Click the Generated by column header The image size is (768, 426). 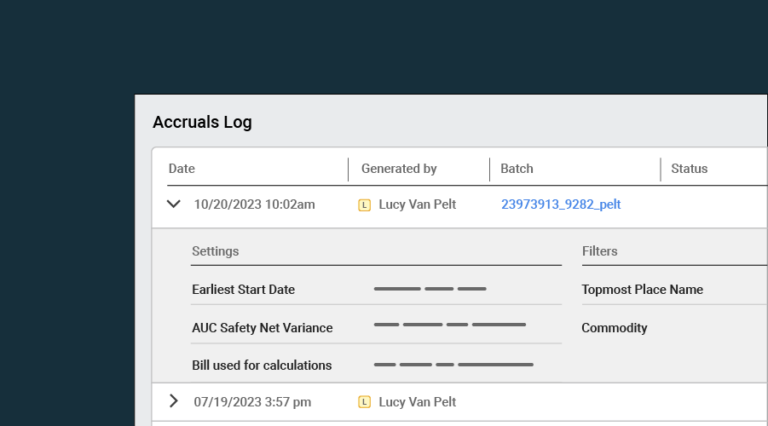click(399, 169)
